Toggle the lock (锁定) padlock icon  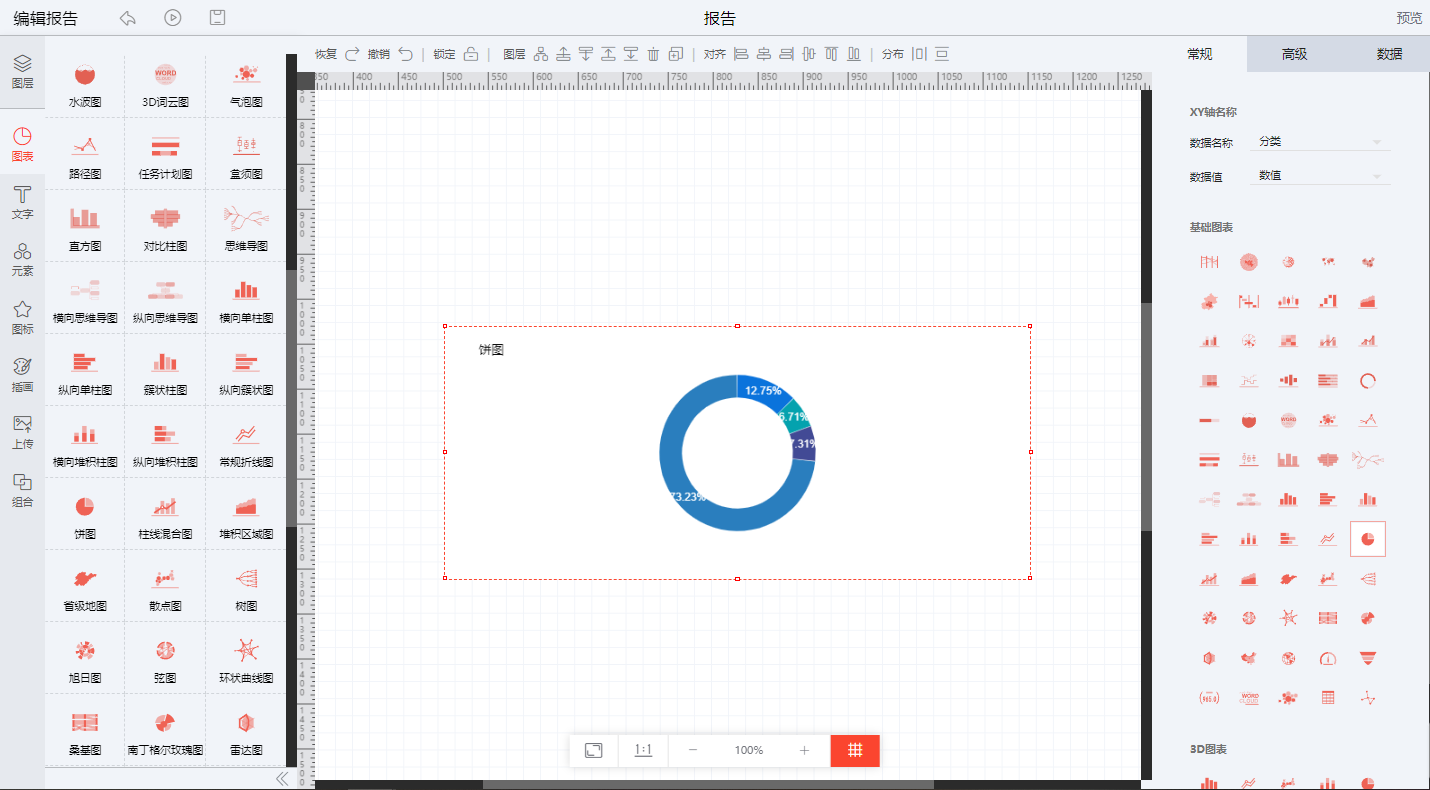[x=471, y=54]
